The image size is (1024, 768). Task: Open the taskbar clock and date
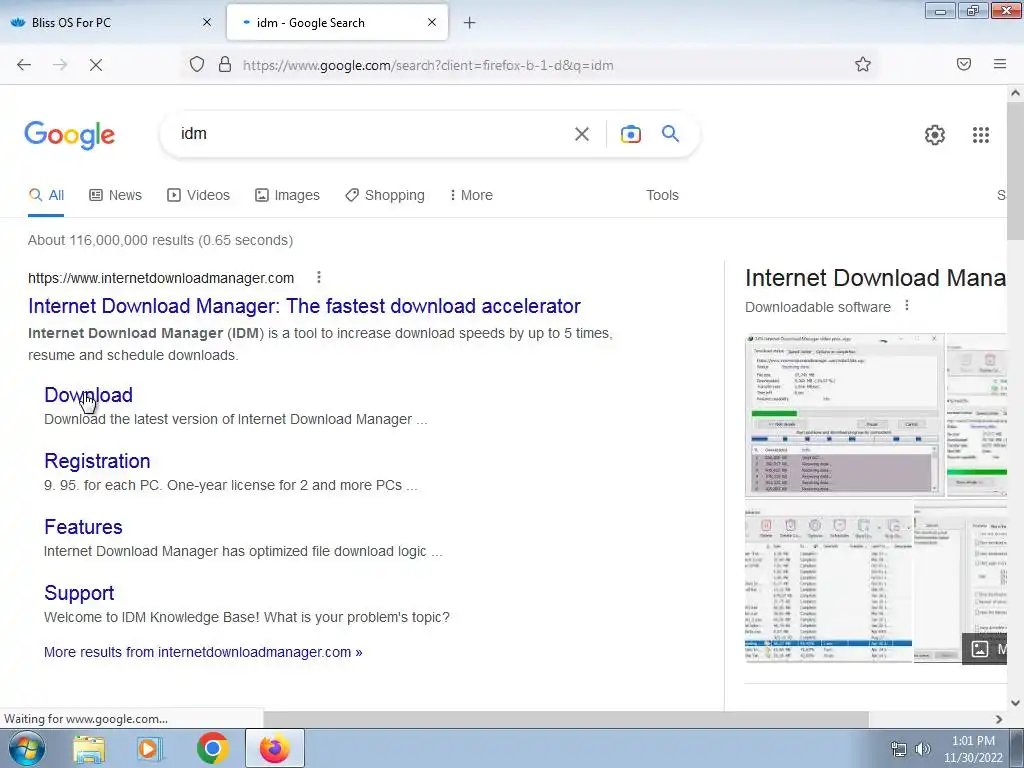click(973, 749)
